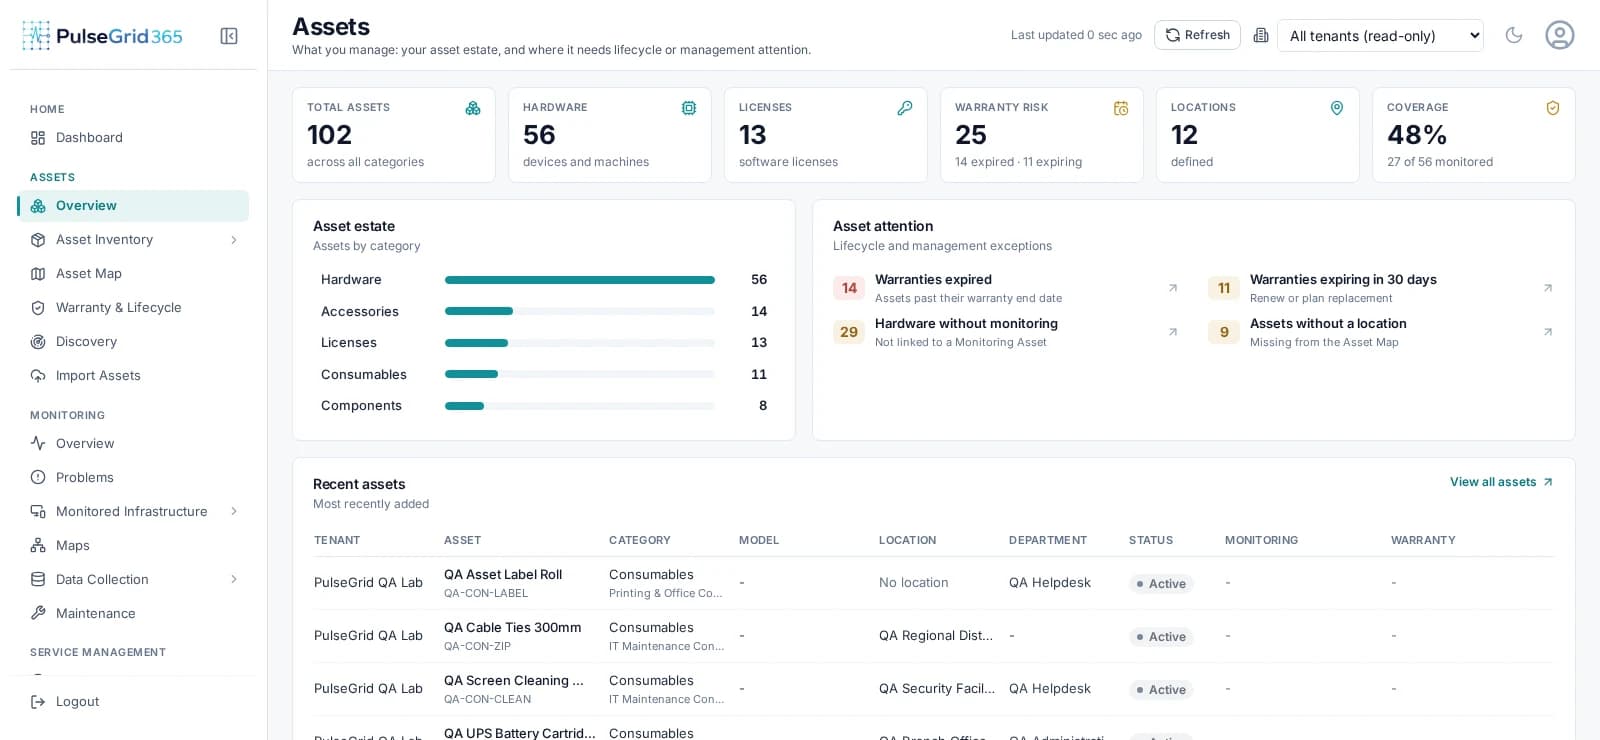Open the QA Asset Label Roll asset
Image resolution: width=1600 pixels, height=740 pixels.
pos(503,575)
